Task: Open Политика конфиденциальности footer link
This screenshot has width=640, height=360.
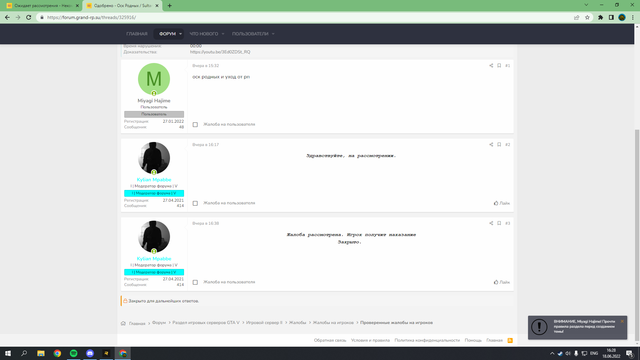Action: pyautogui.click(x=427, y=340)
